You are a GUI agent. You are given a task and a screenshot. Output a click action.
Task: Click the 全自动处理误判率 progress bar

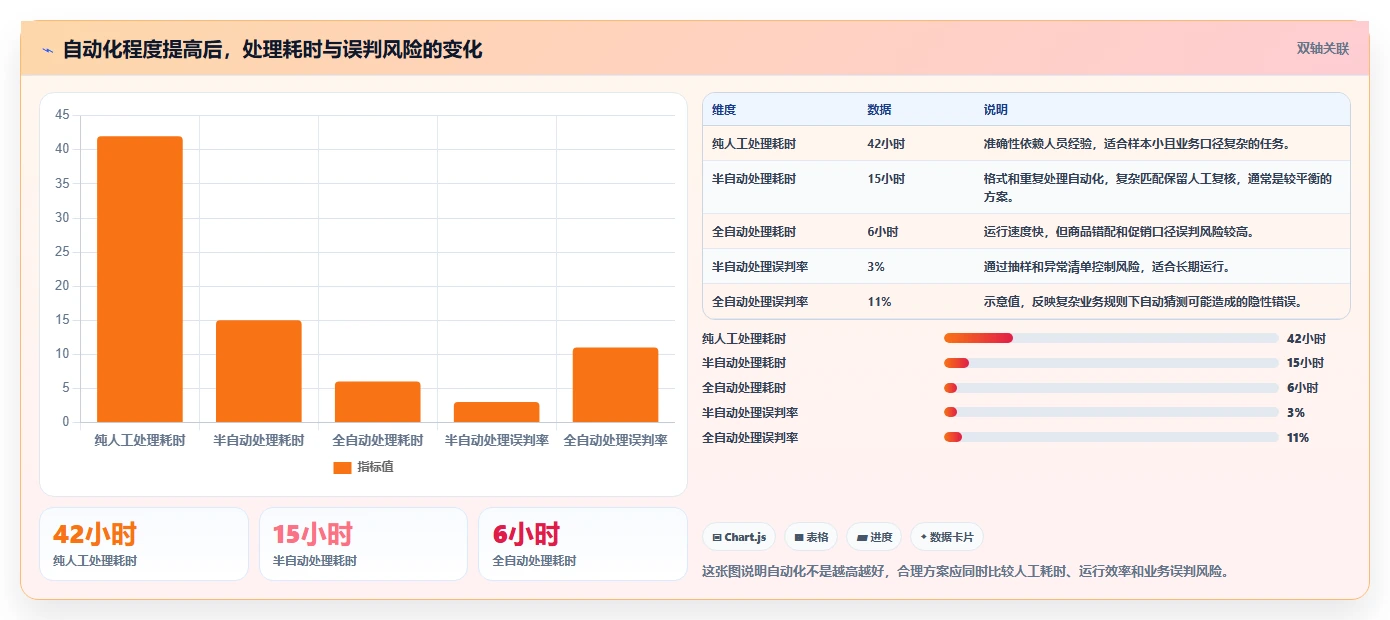point(1111,437)
